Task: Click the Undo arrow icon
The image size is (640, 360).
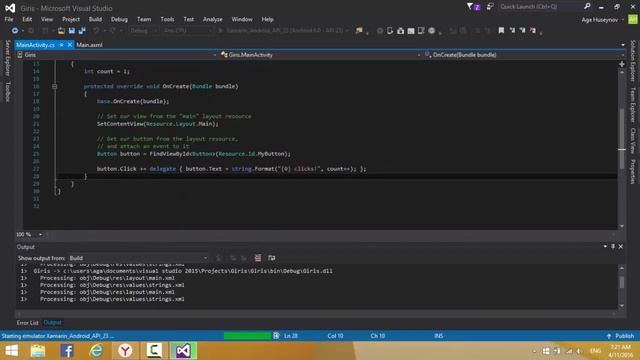Action: pyautogui.click(x=96, y=31)
